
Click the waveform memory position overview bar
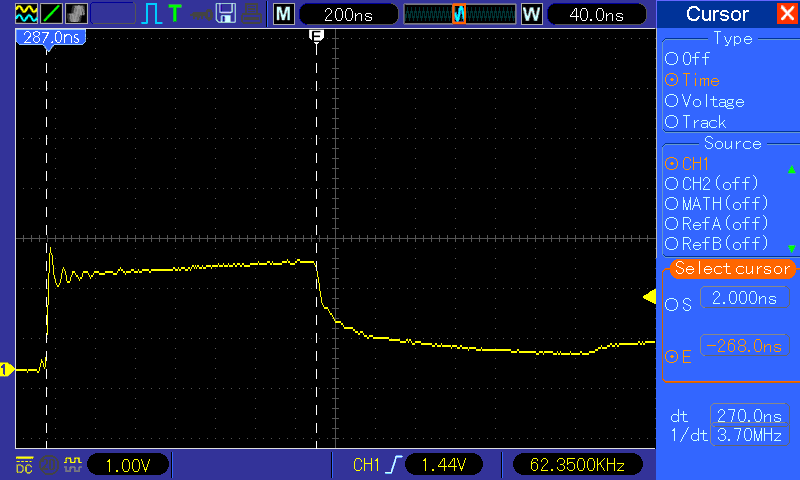(459, 14)
